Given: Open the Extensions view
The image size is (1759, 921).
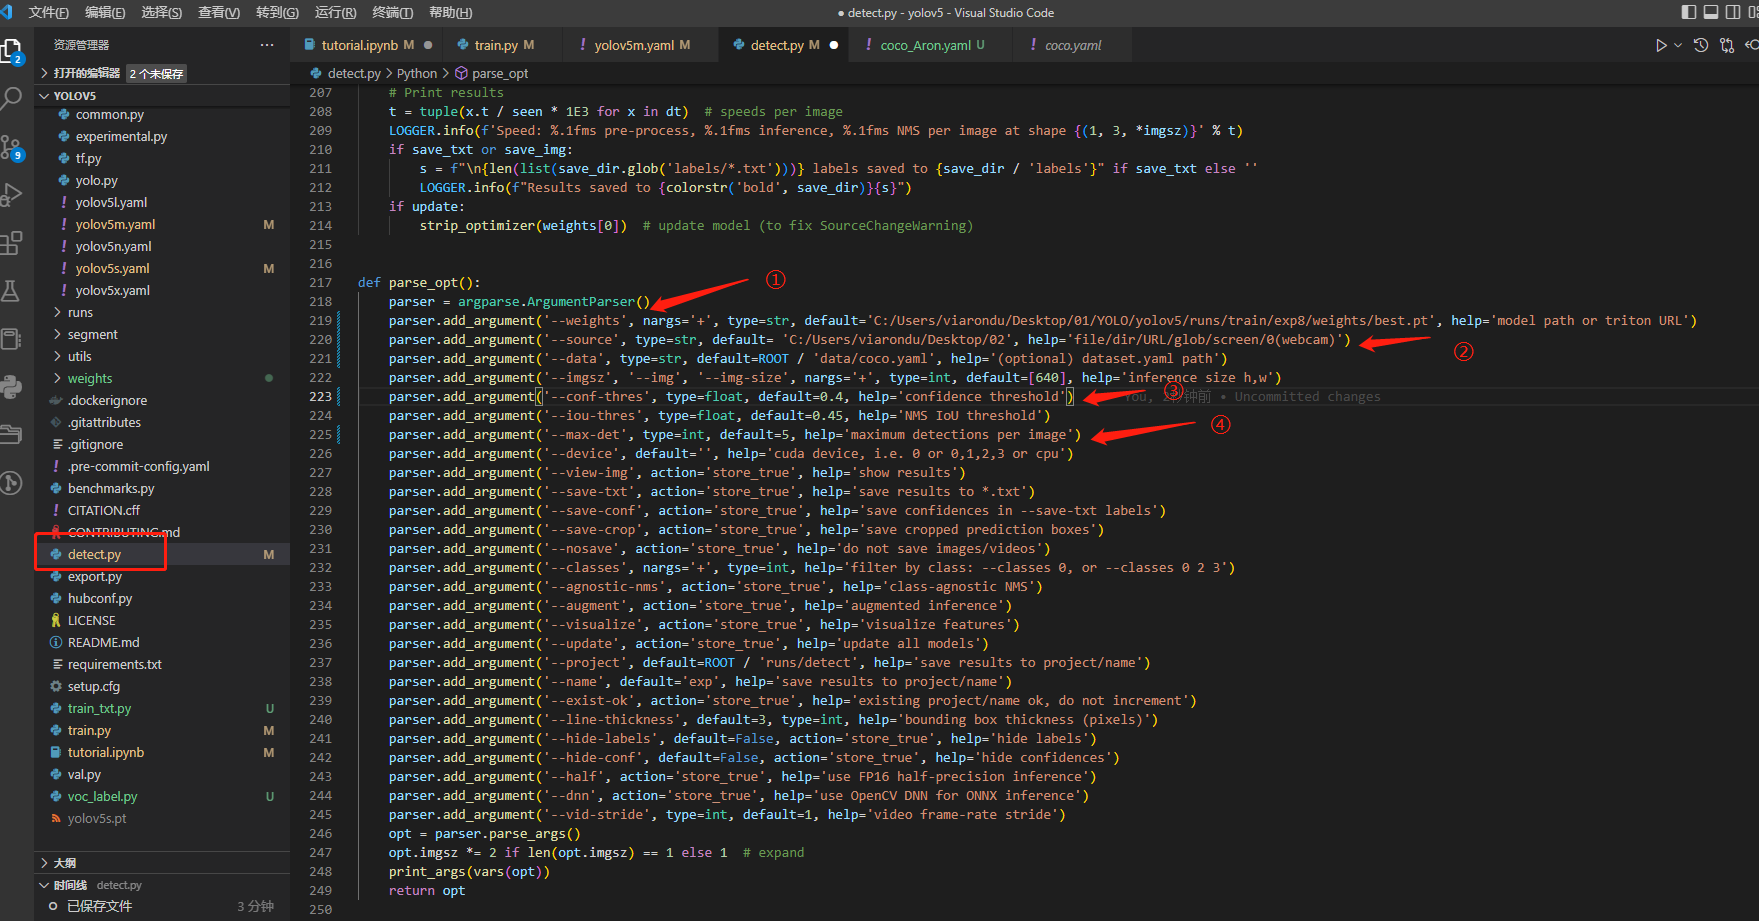Looking at the screenshot, I should (x=11, y=243).
